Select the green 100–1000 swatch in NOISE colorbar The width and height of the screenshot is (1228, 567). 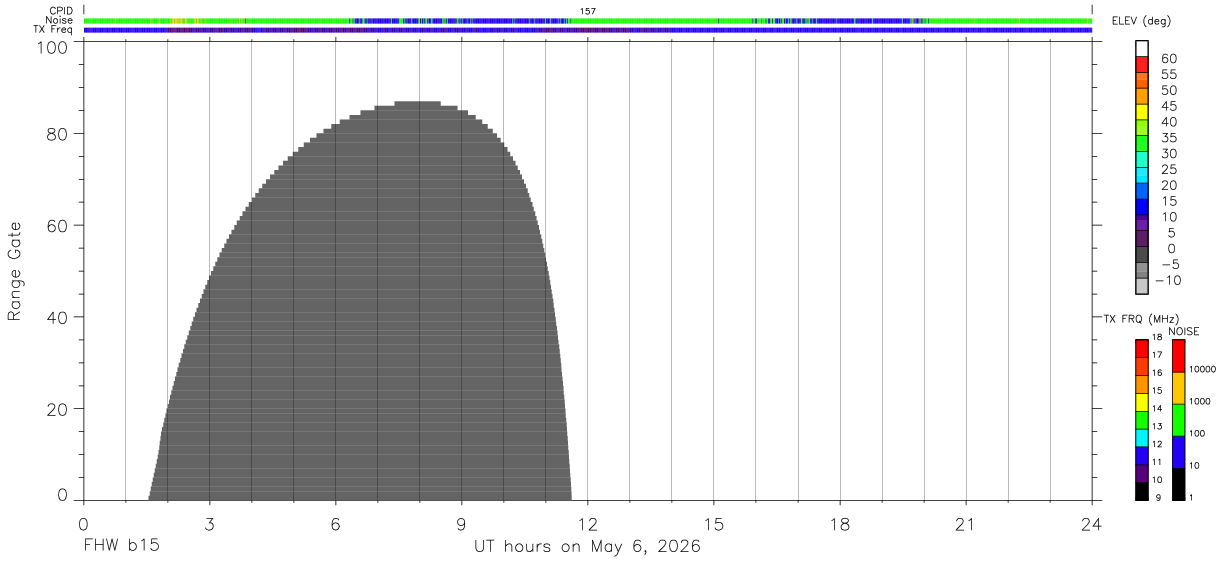[x=1178, y=420]
